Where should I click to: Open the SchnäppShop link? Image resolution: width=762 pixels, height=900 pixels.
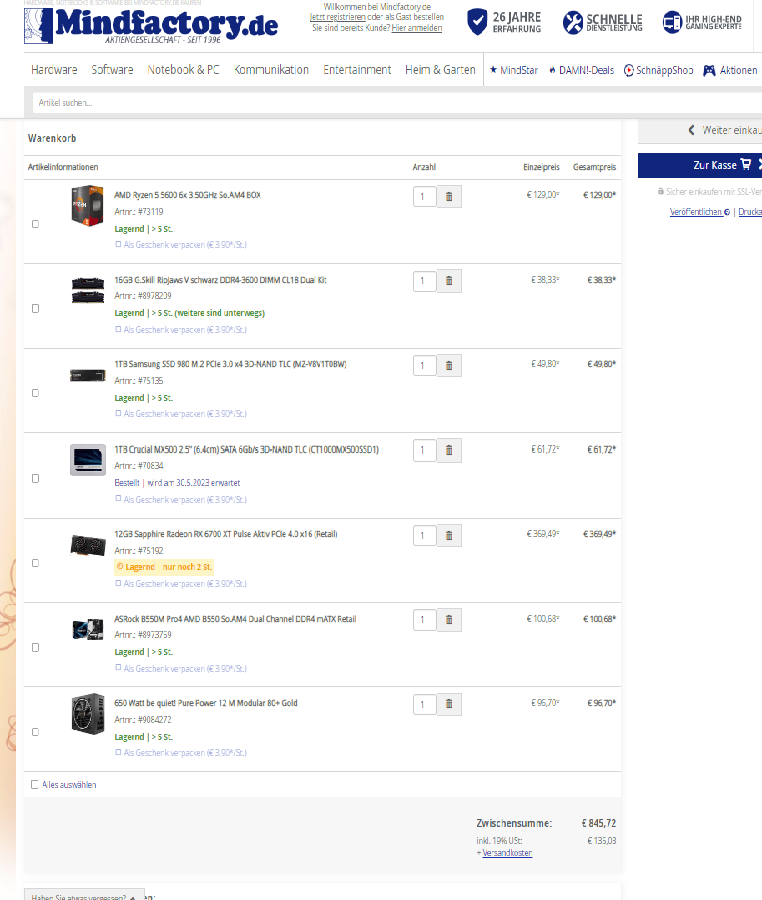[x=658, y=70]
